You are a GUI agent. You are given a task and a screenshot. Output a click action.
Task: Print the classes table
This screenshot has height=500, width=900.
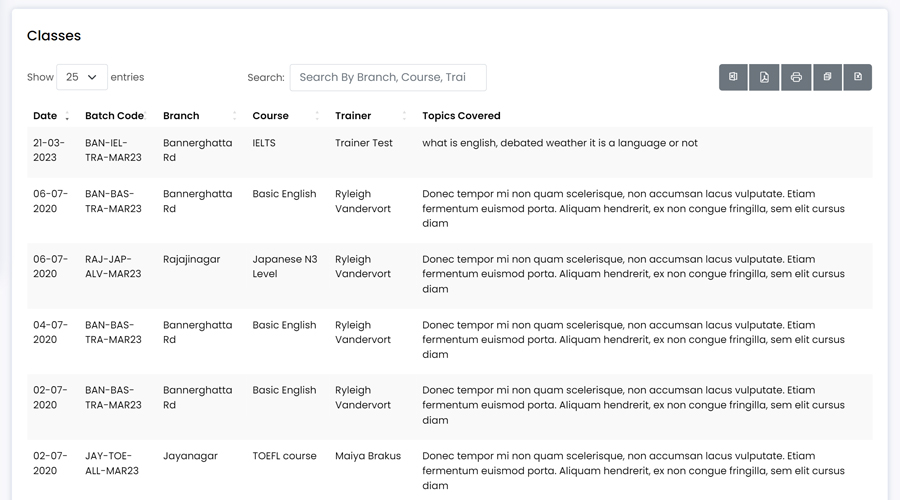[x=796, y=77]
